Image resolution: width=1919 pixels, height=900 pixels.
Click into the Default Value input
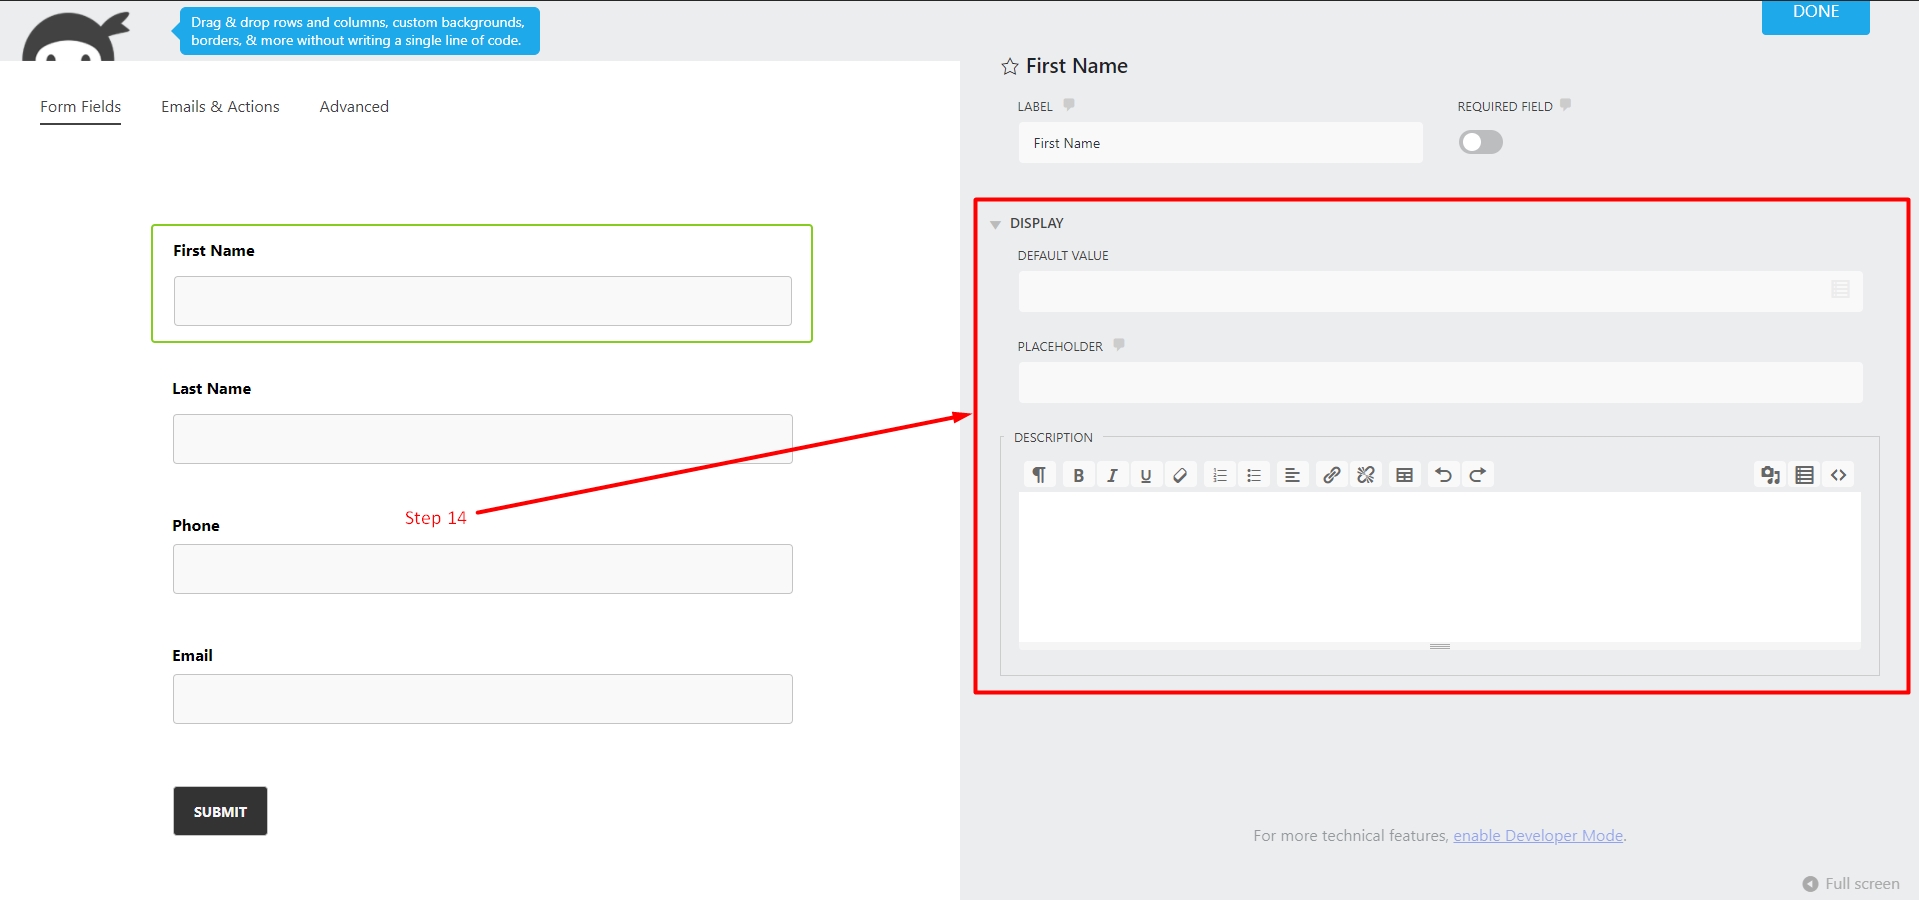[x=1440, y=291]
